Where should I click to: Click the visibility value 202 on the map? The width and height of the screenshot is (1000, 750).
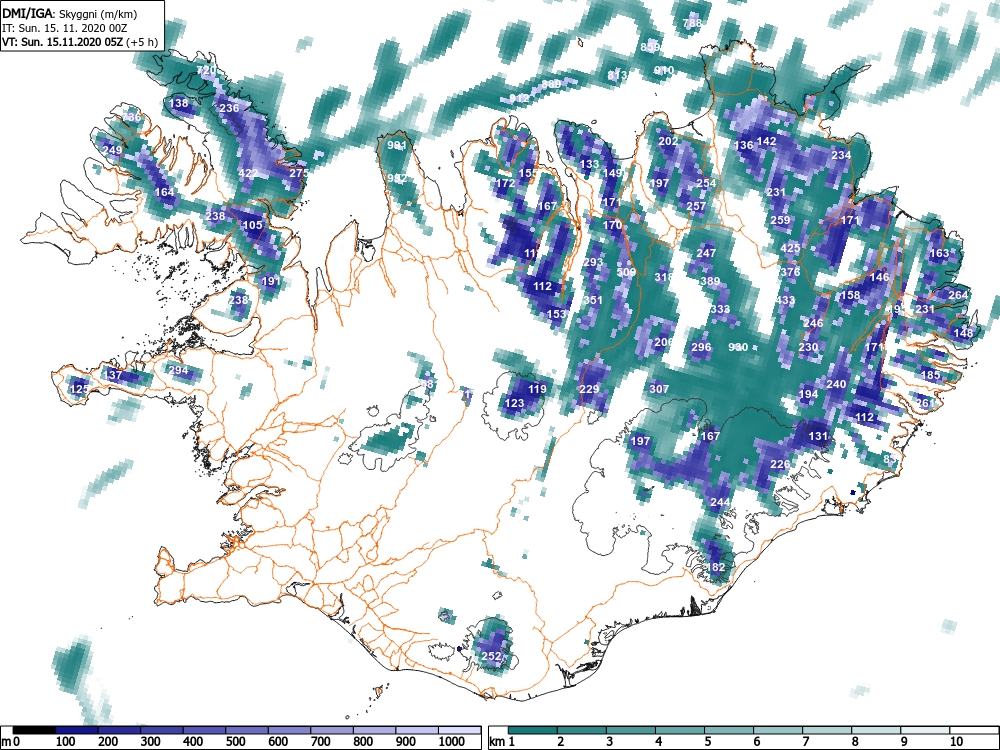[x=668, y=141]
